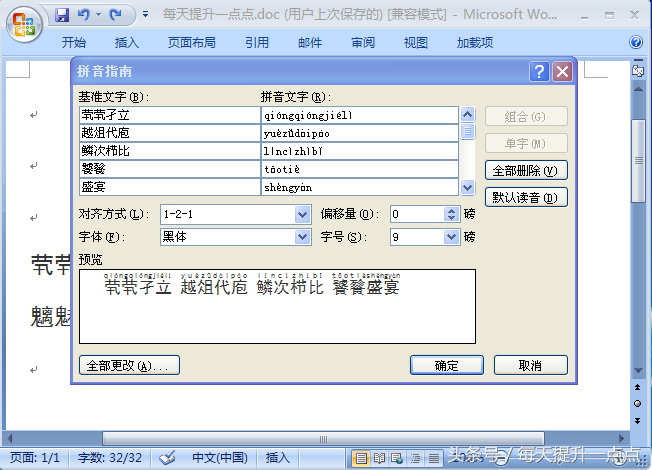Click base text field containing 越俎代庖
The image size is (652, 470).
(x=170, y=133)
